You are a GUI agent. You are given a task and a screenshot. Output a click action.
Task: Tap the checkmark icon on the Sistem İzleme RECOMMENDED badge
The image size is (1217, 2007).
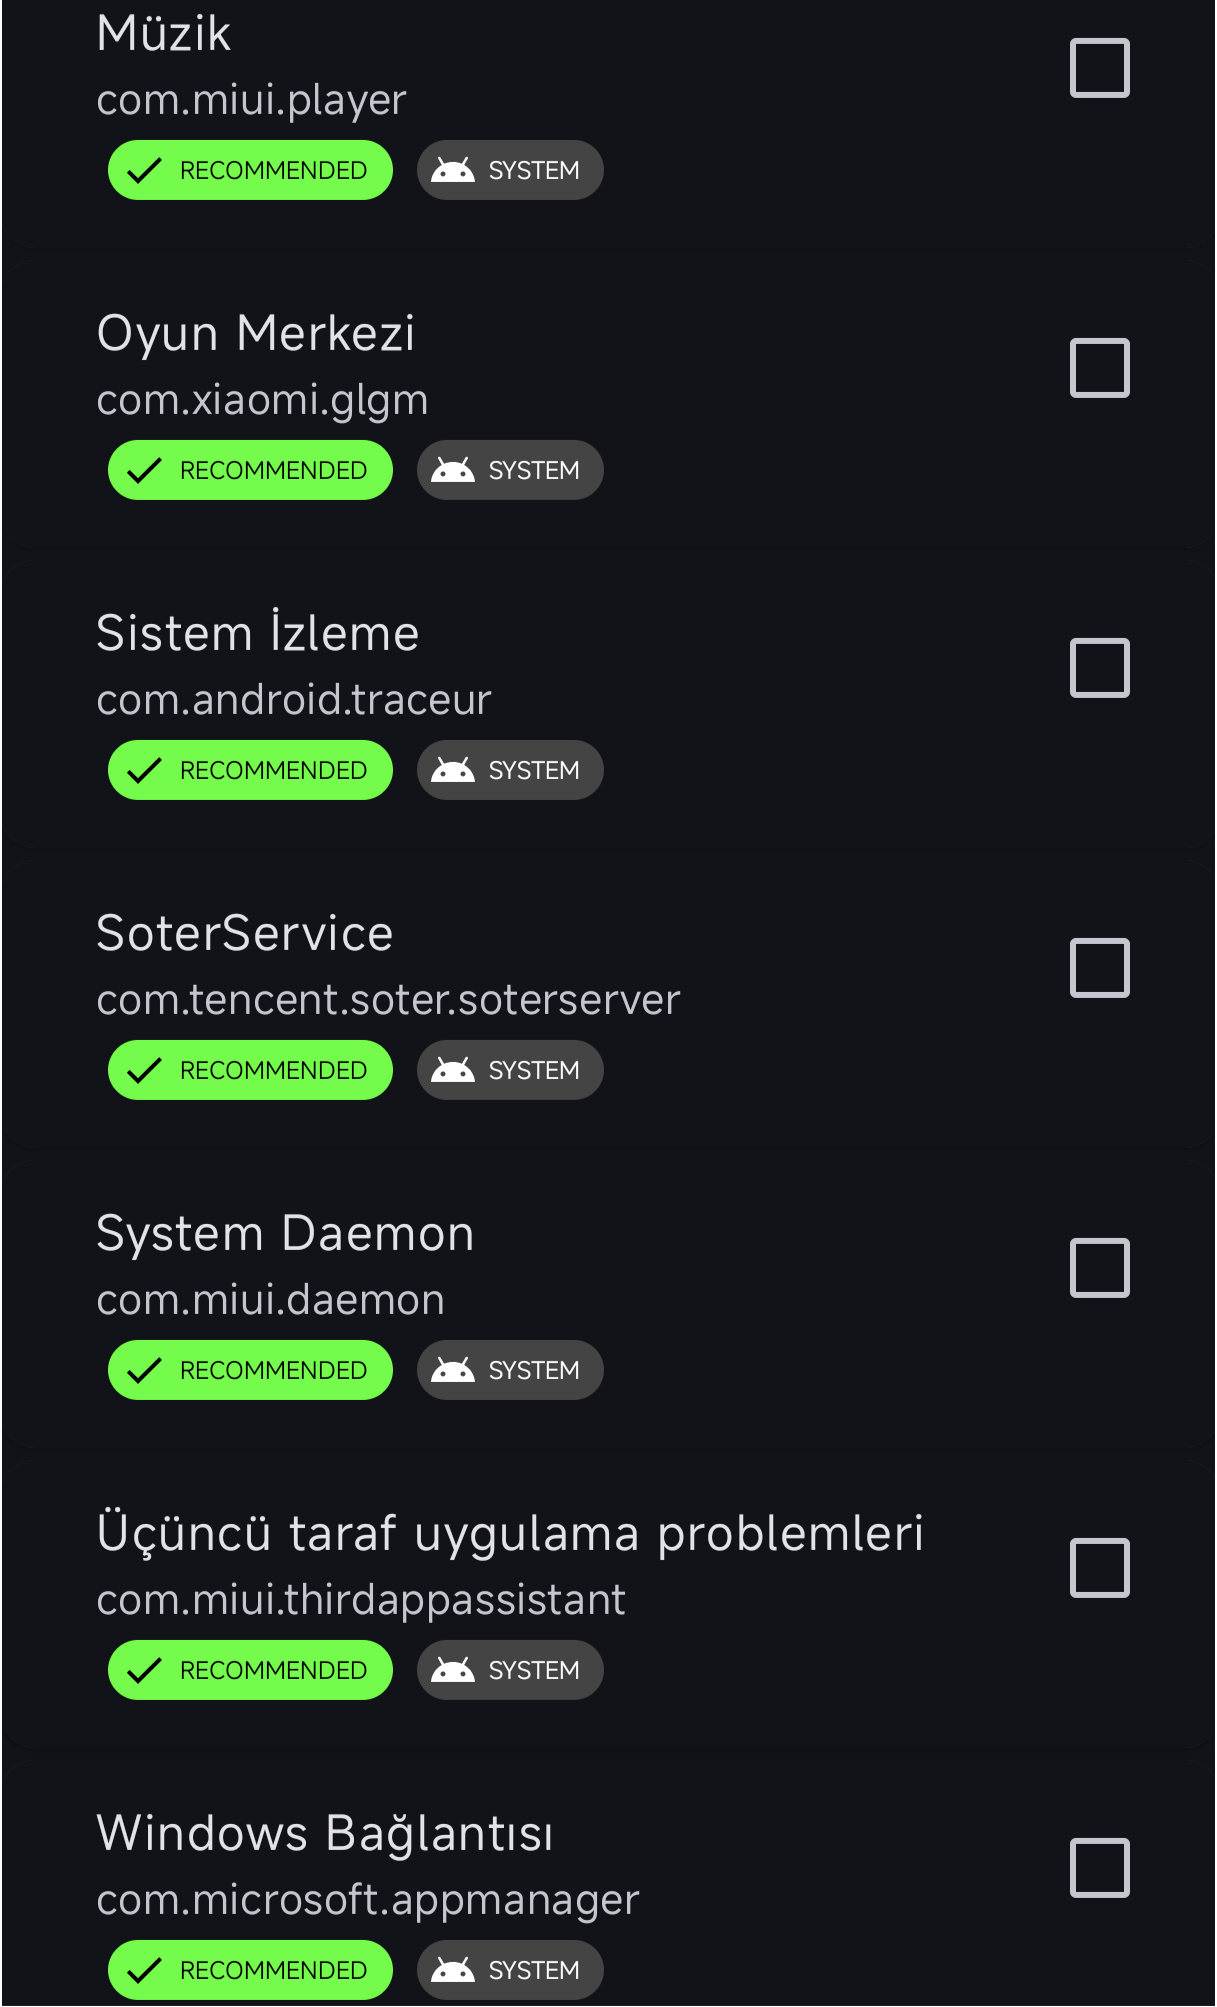tap(145, 770)
